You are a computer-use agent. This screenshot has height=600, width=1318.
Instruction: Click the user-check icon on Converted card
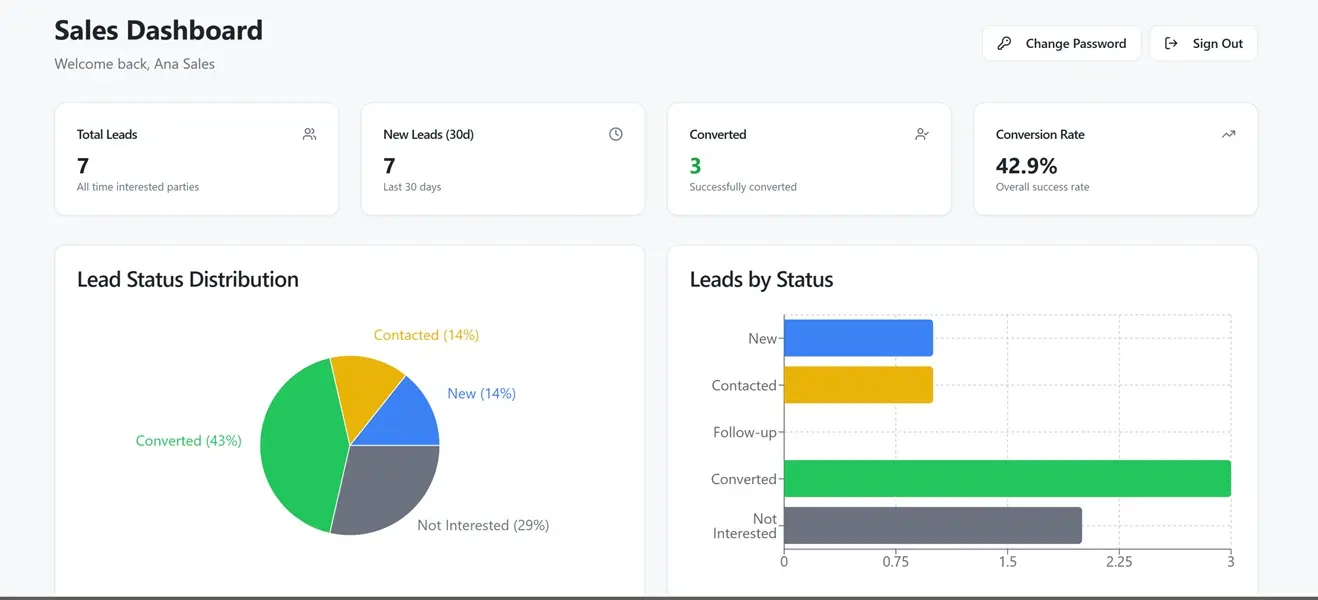[x=922, y=134]
